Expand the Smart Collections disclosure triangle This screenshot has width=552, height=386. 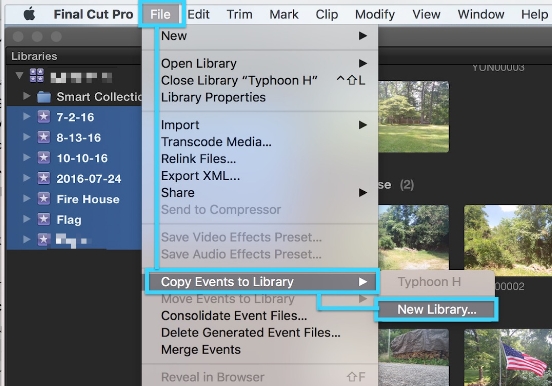pos(26,96)
